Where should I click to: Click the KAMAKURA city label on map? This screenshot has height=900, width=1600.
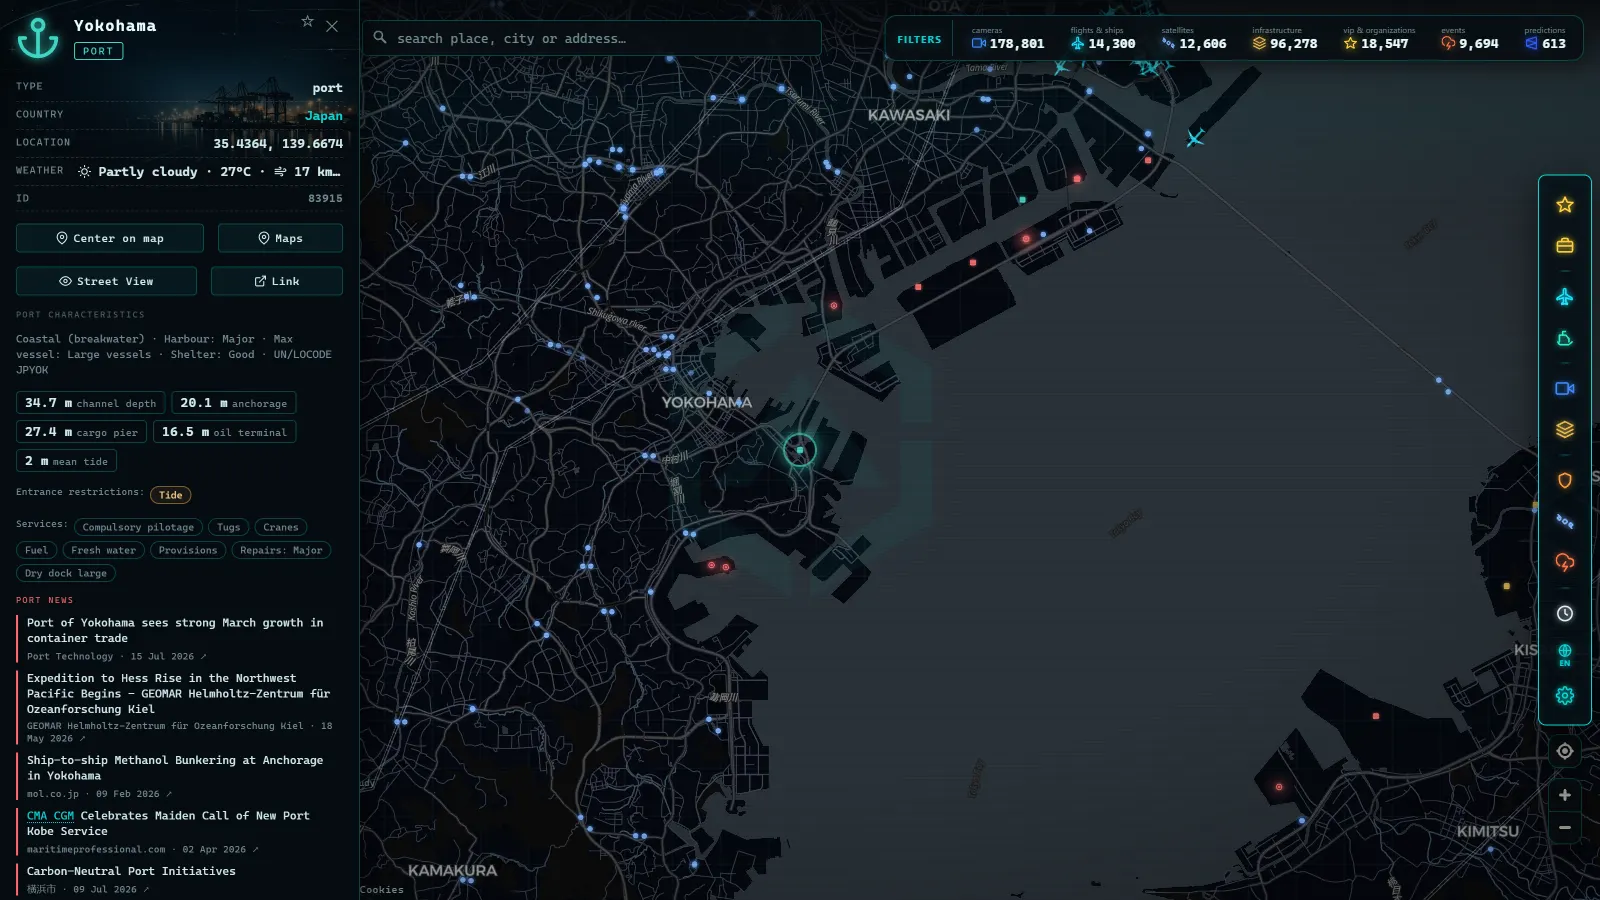pos(452,871)
